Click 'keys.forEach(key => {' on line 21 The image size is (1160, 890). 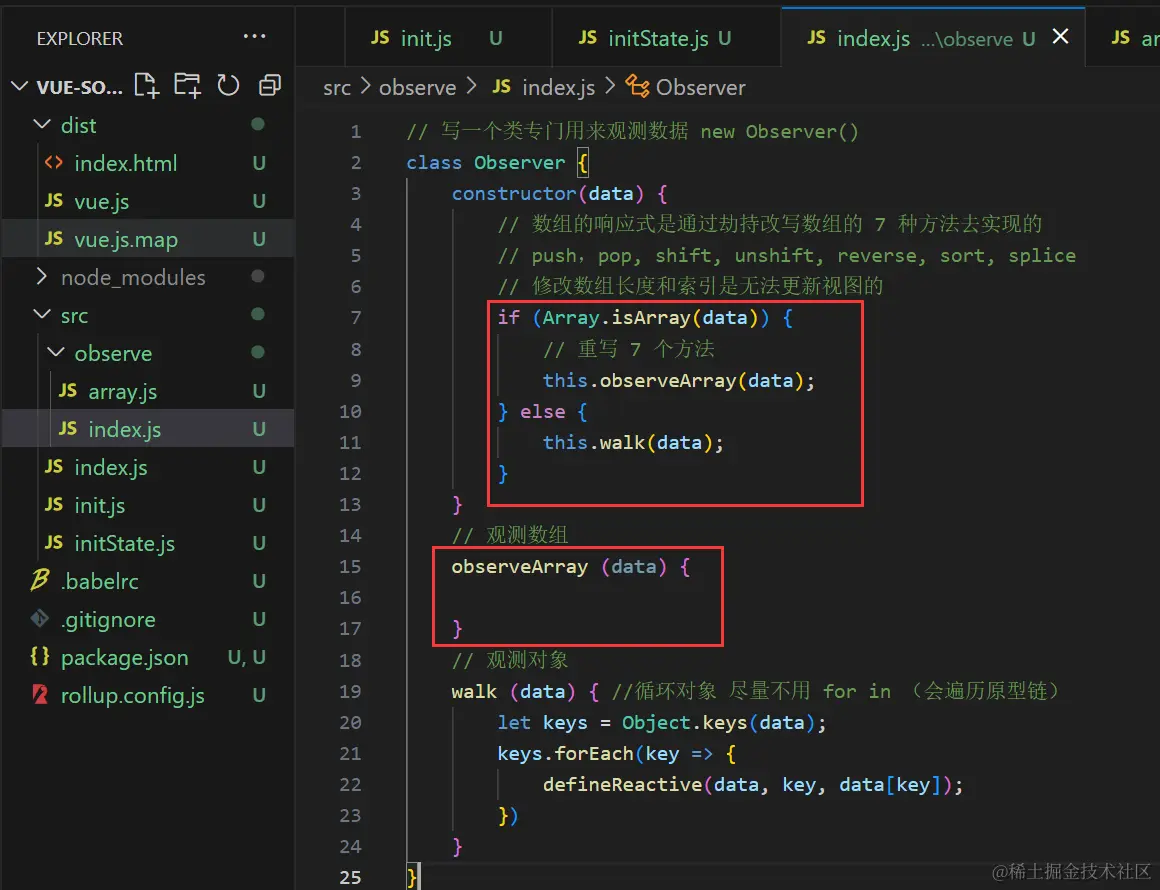[616, 754]
